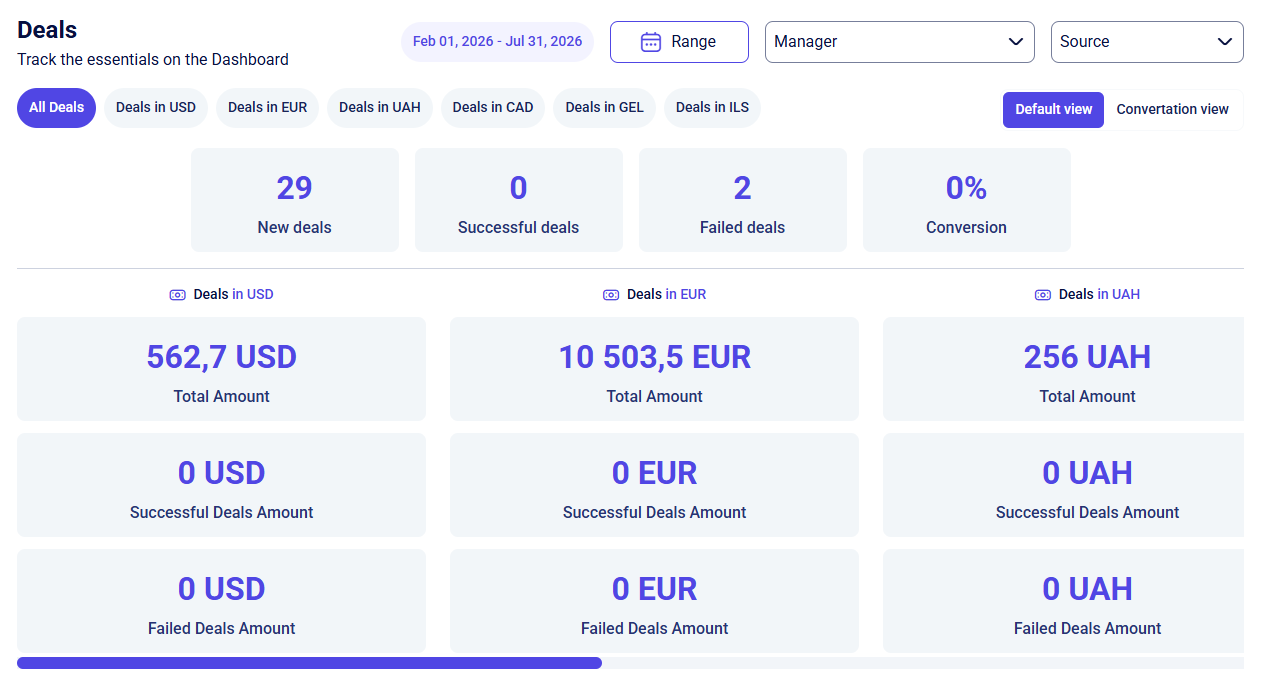Image resolution: width=1263 pixels, height=697 pixels.
Task: Switch to Deals in UAH tab
Action: click(380, 108)
